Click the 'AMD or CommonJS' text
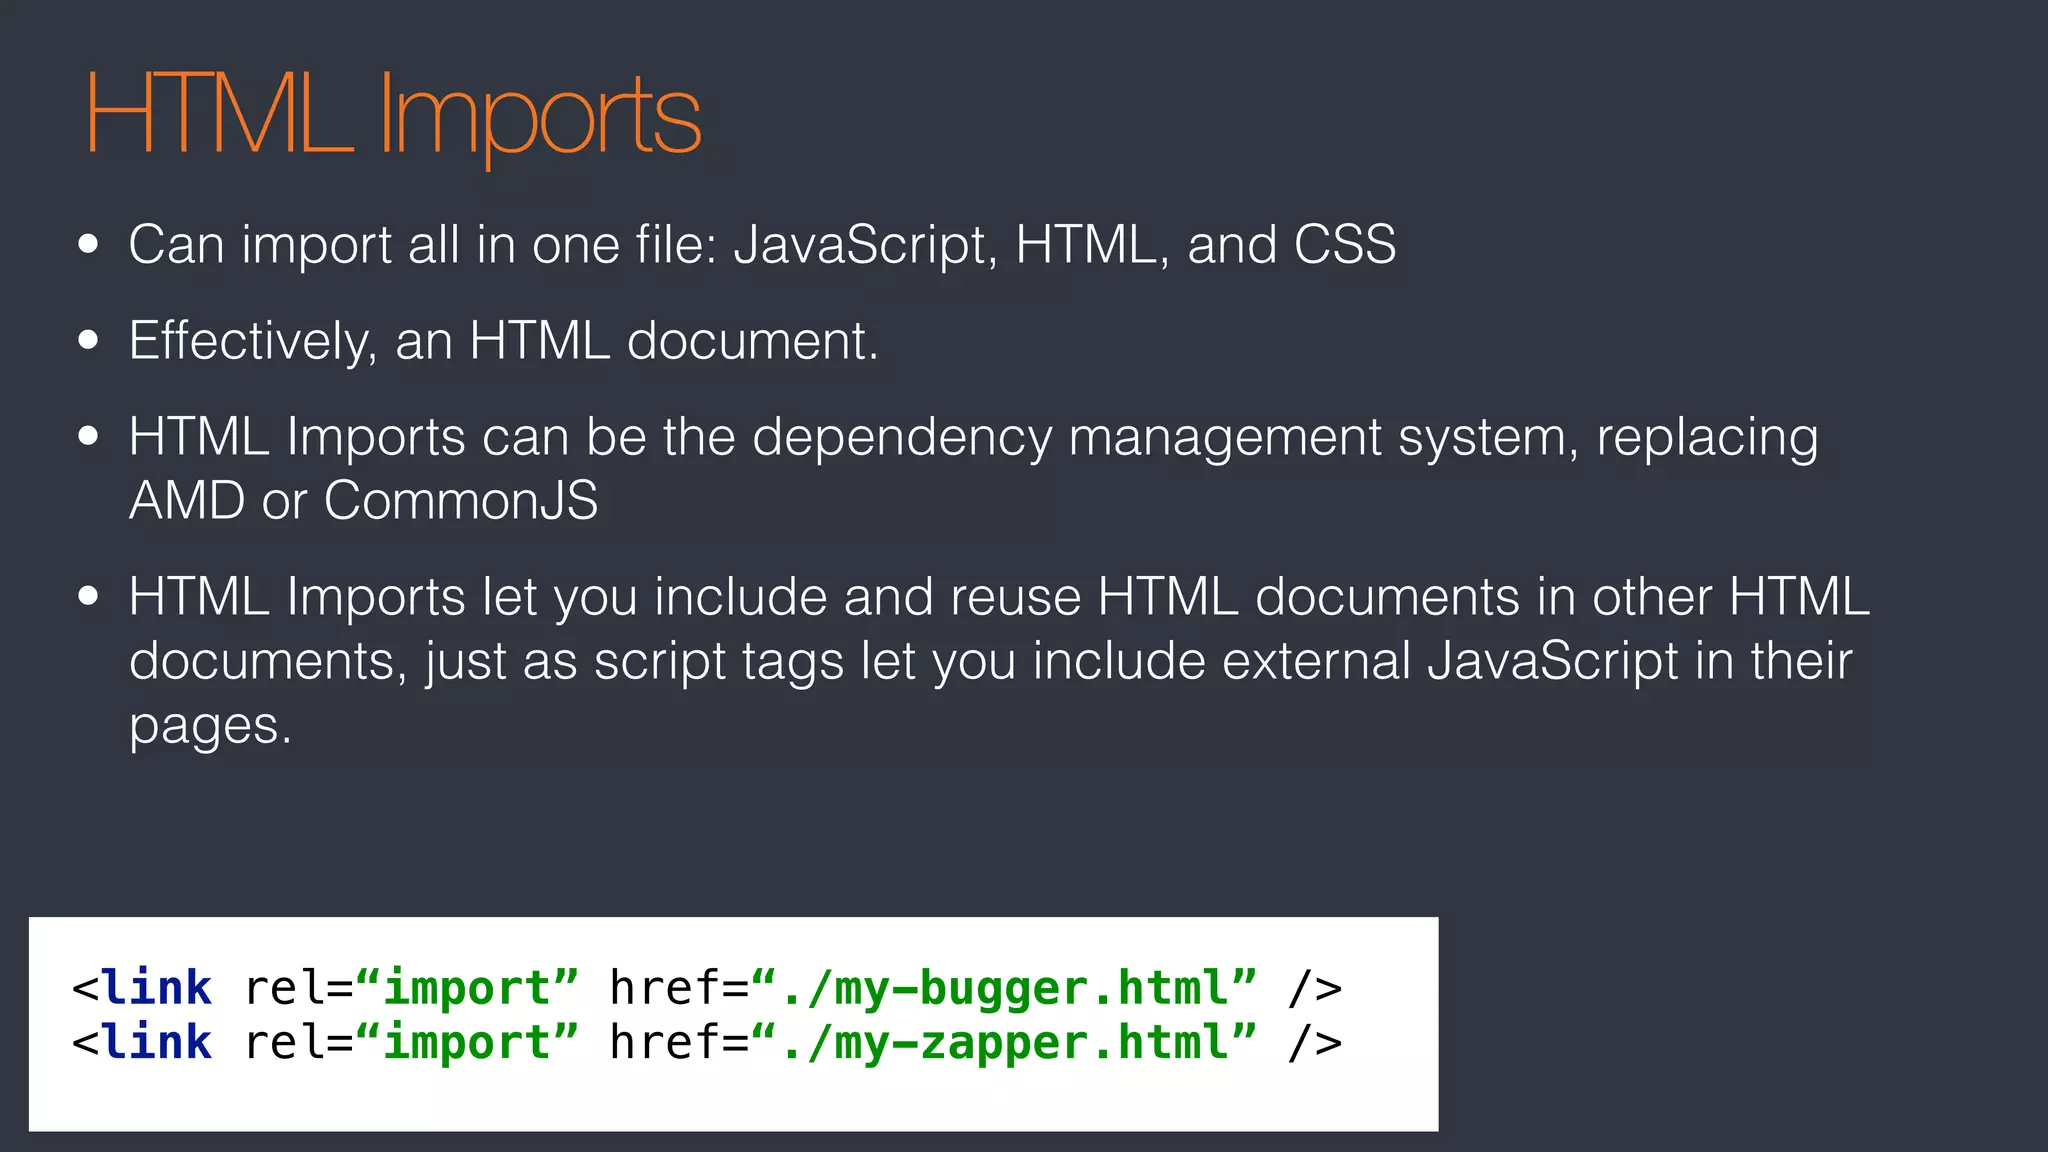Image resolution: width=2048 pixels, height=1152 pixels. 363,500
